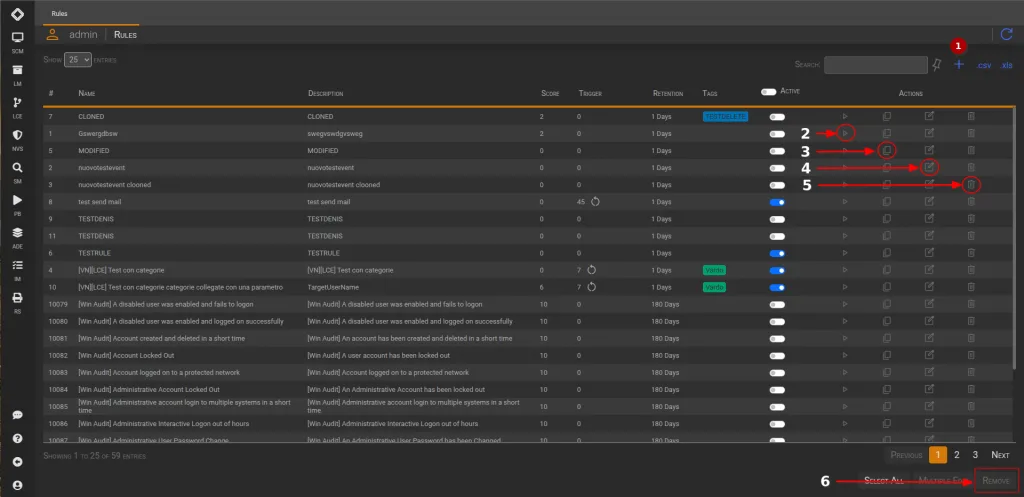Click the back arrow icon in the sidebar

pyautogui.click(x=18, y=462)
